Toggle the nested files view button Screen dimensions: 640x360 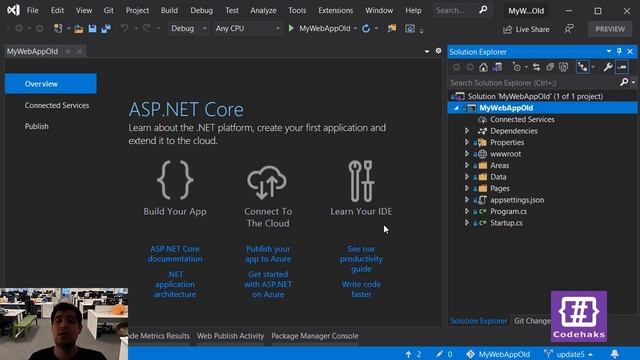pos(582,67)
